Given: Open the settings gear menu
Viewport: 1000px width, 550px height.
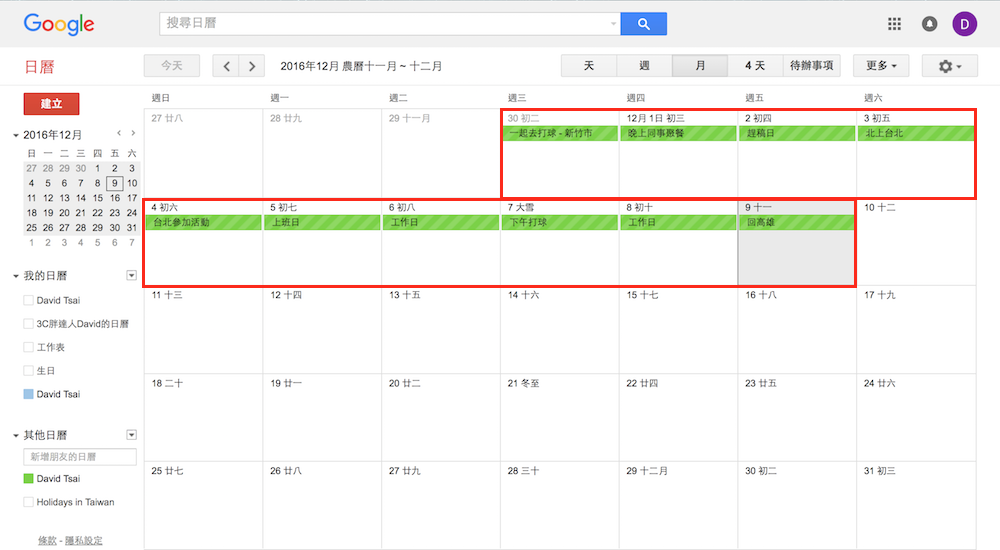Looking at the screenshot, I should (949, 66).
